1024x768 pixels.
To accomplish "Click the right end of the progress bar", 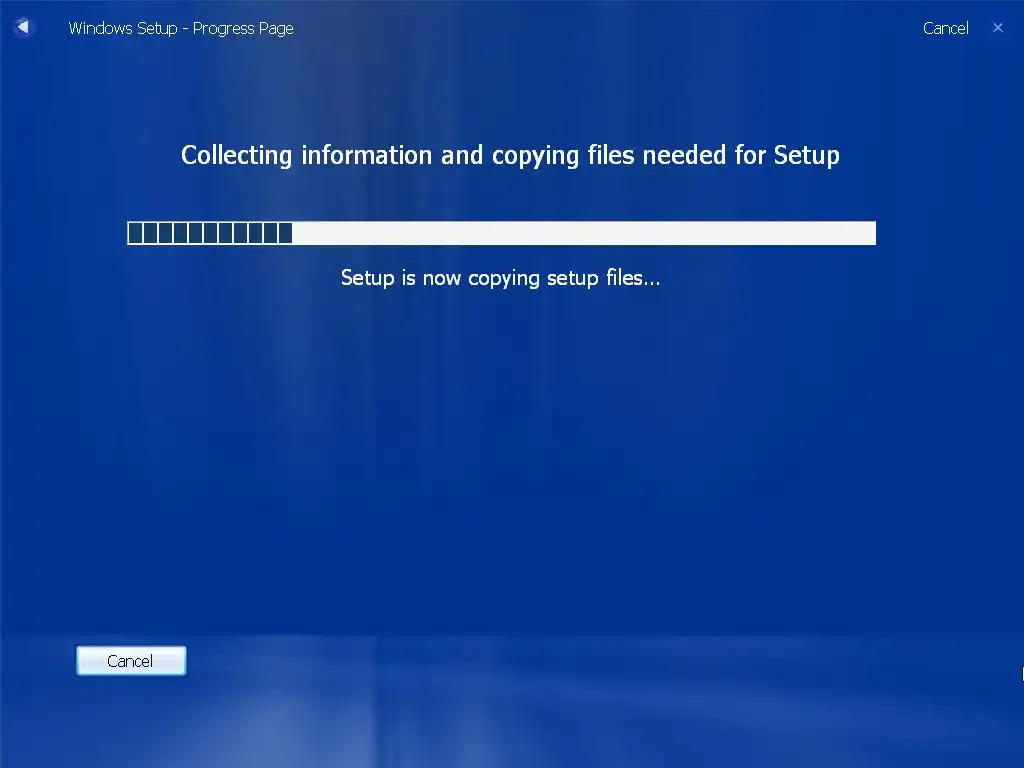I will coord(869,233).
